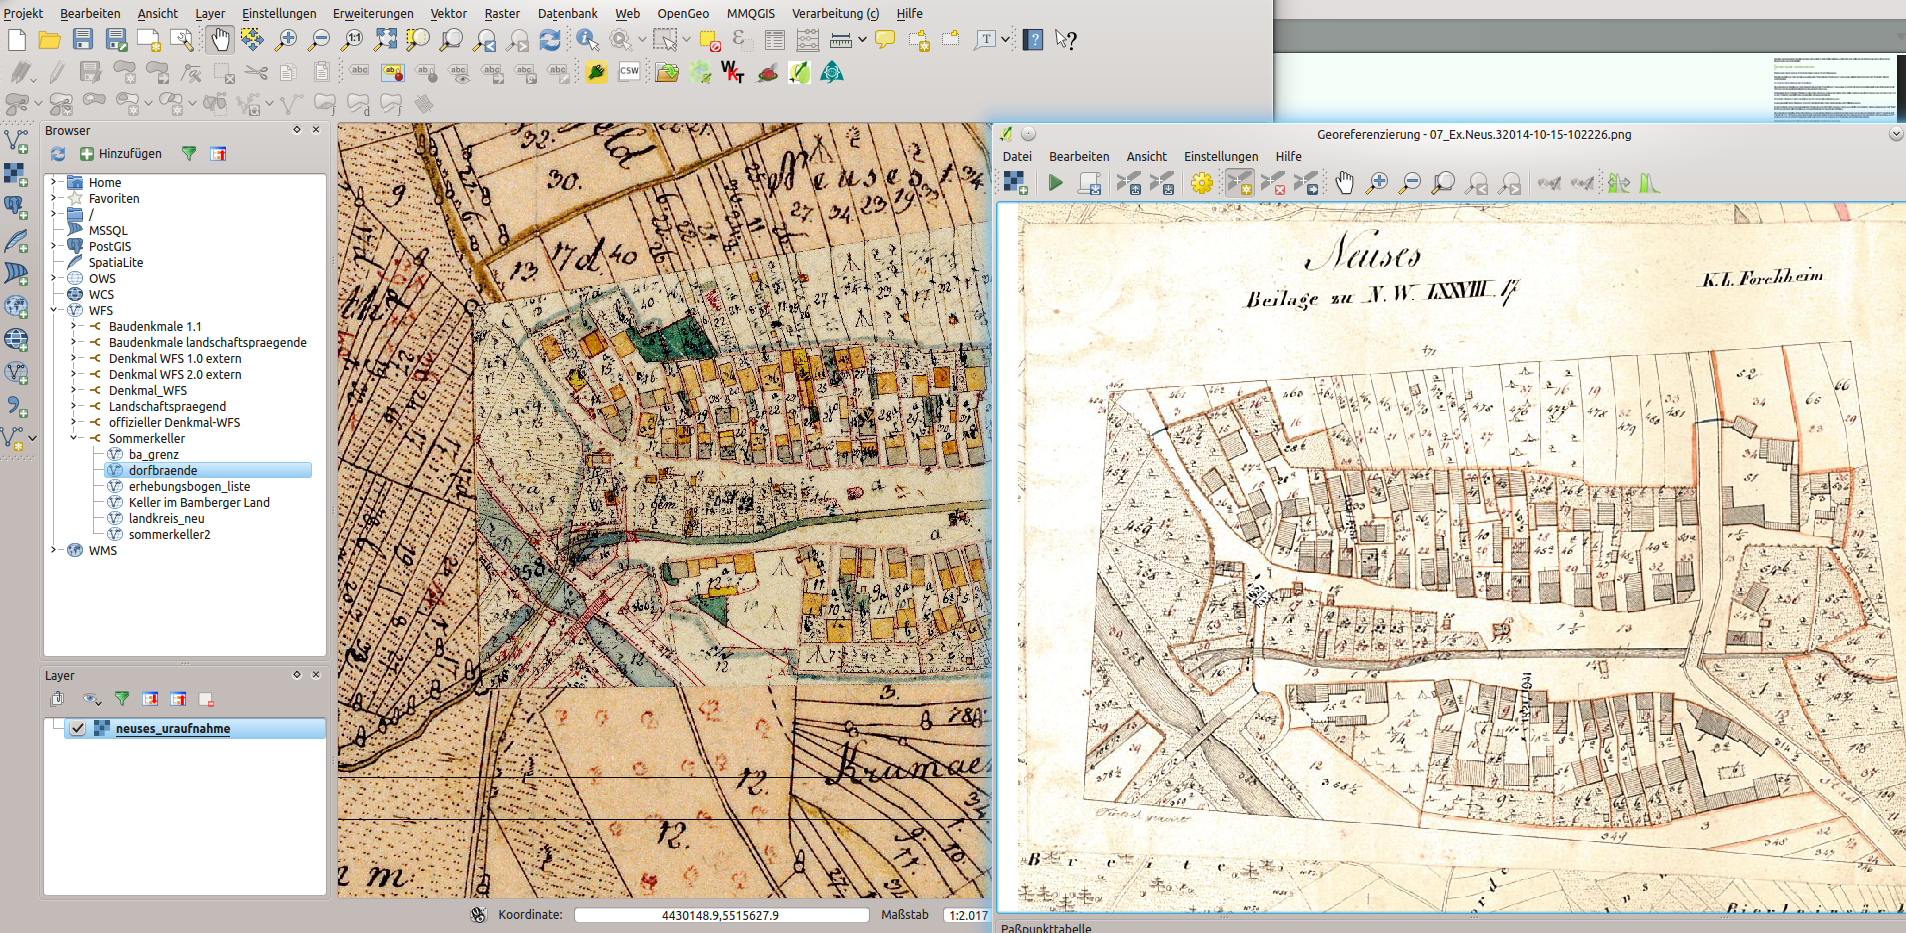This screenshot has height=933, width=1906.
Task: Toggle the Pan Map hand tool
Action: pos(219,40)
